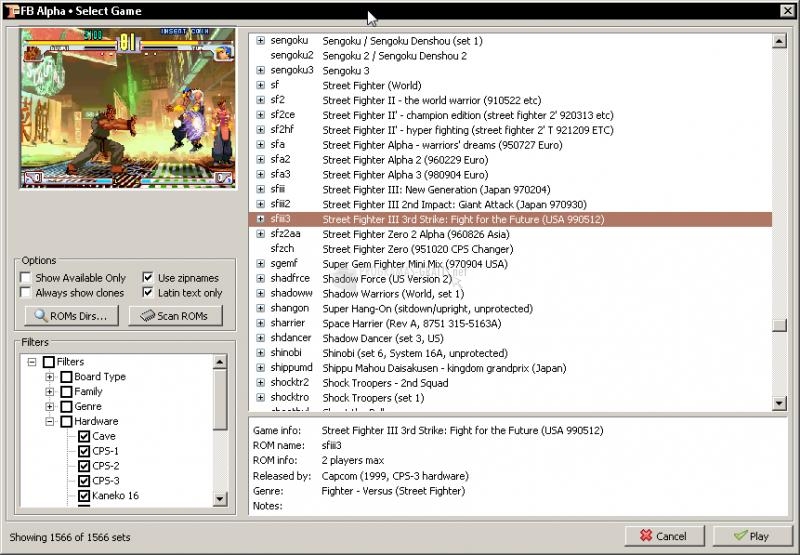Select Sengoku 2 / Sengoku Denshou 2

[x=394, y=56]
